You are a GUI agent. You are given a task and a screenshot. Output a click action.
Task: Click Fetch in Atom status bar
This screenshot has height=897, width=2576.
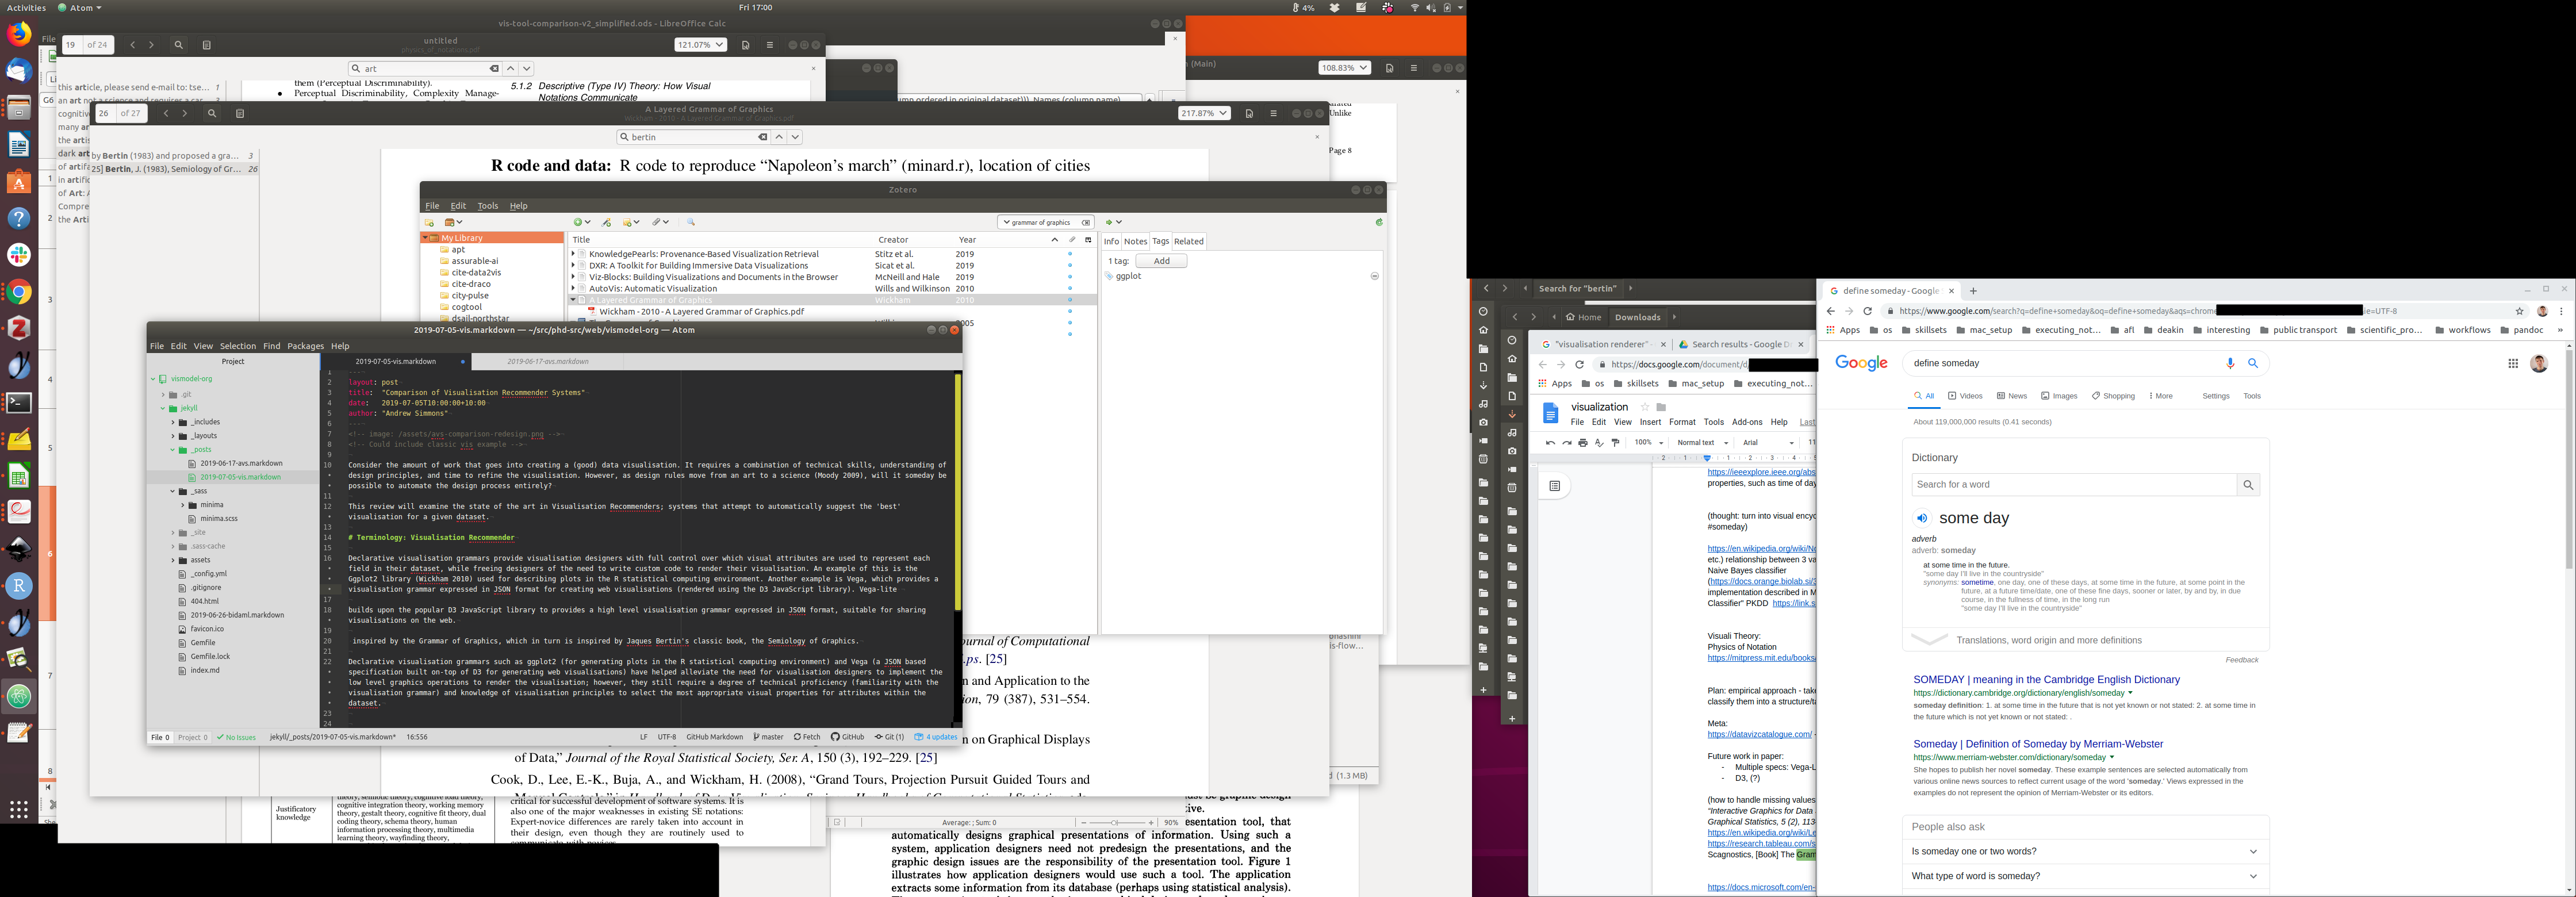(807, 737)
